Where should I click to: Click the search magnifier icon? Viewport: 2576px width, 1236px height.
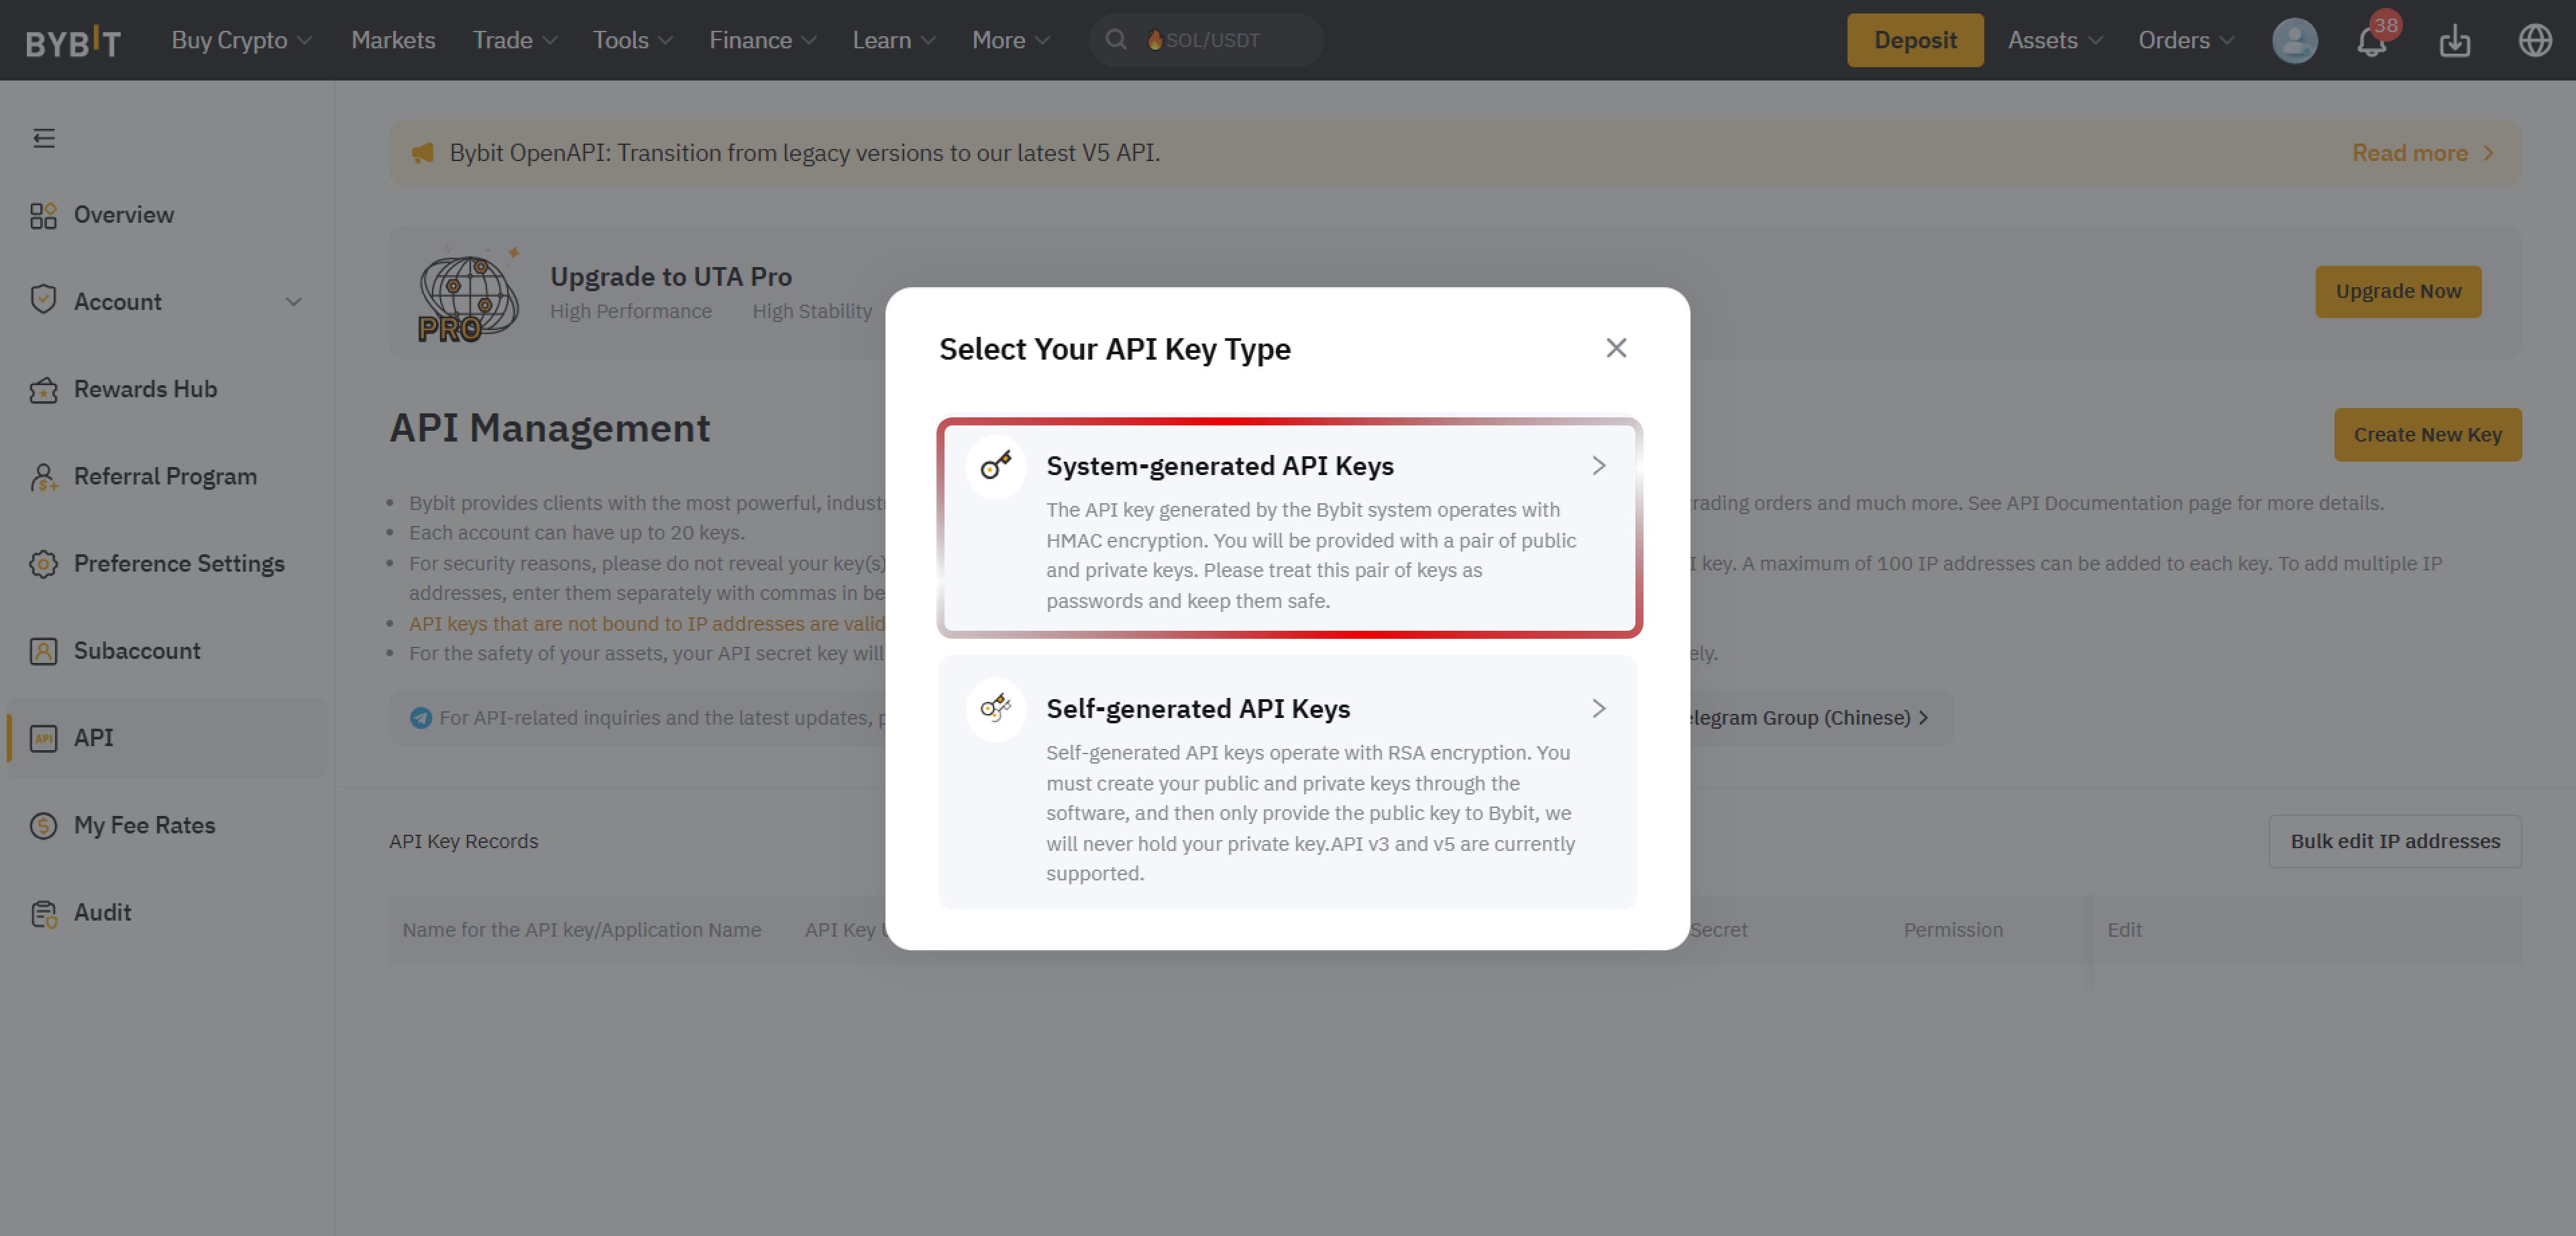pyautogui.click(x=1116, y=40)
